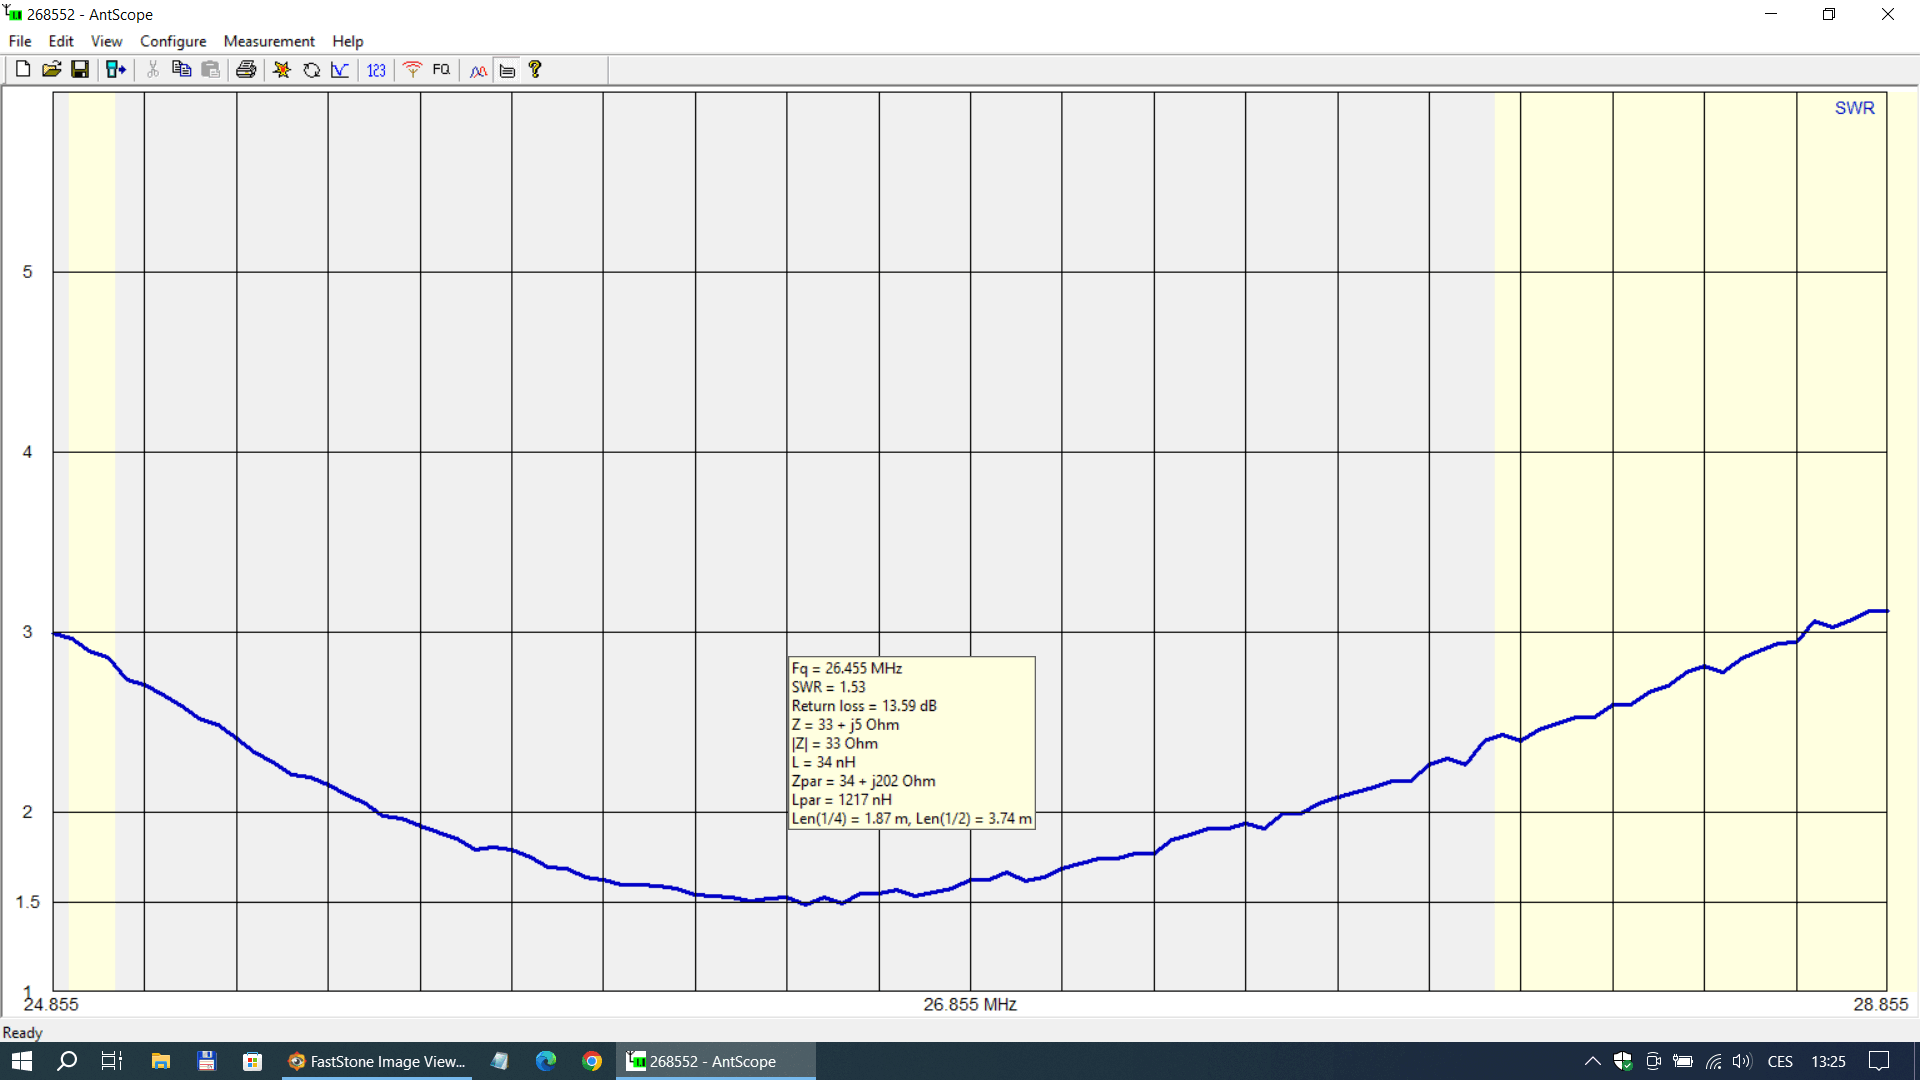Open the Measurement menu
Image resolution: width=1920 pixels, height=1080 pixels.
pos(269,41)
